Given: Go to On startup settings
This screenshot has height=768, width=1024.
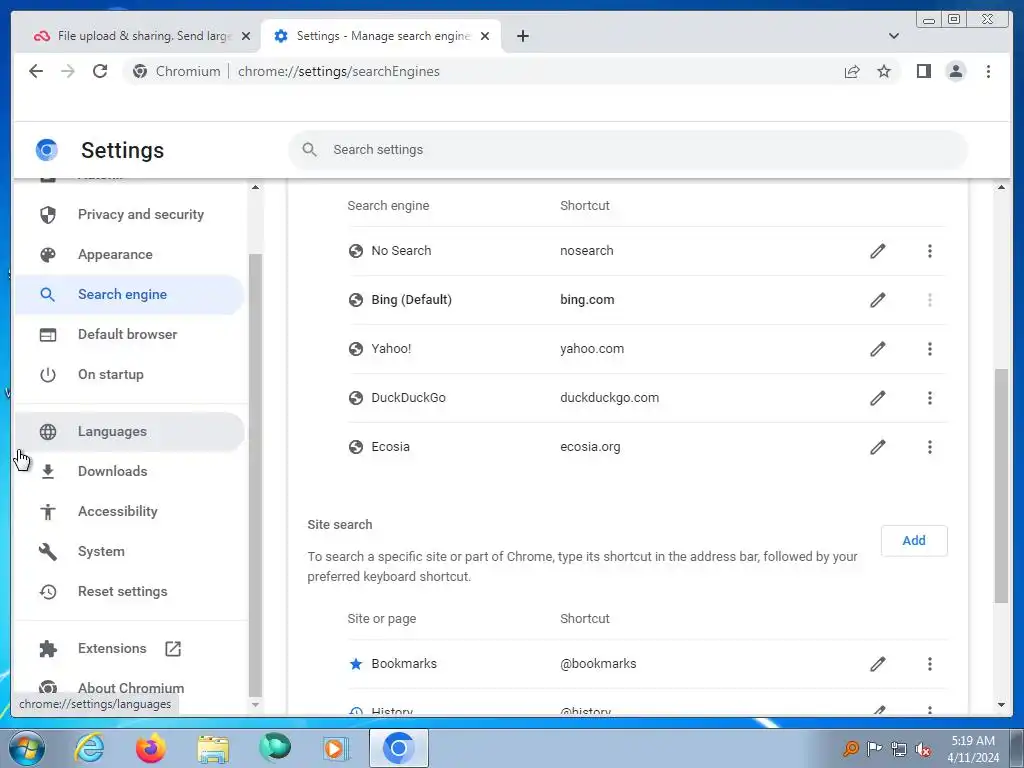Looking at the screenshot, I should coord(129,374).
